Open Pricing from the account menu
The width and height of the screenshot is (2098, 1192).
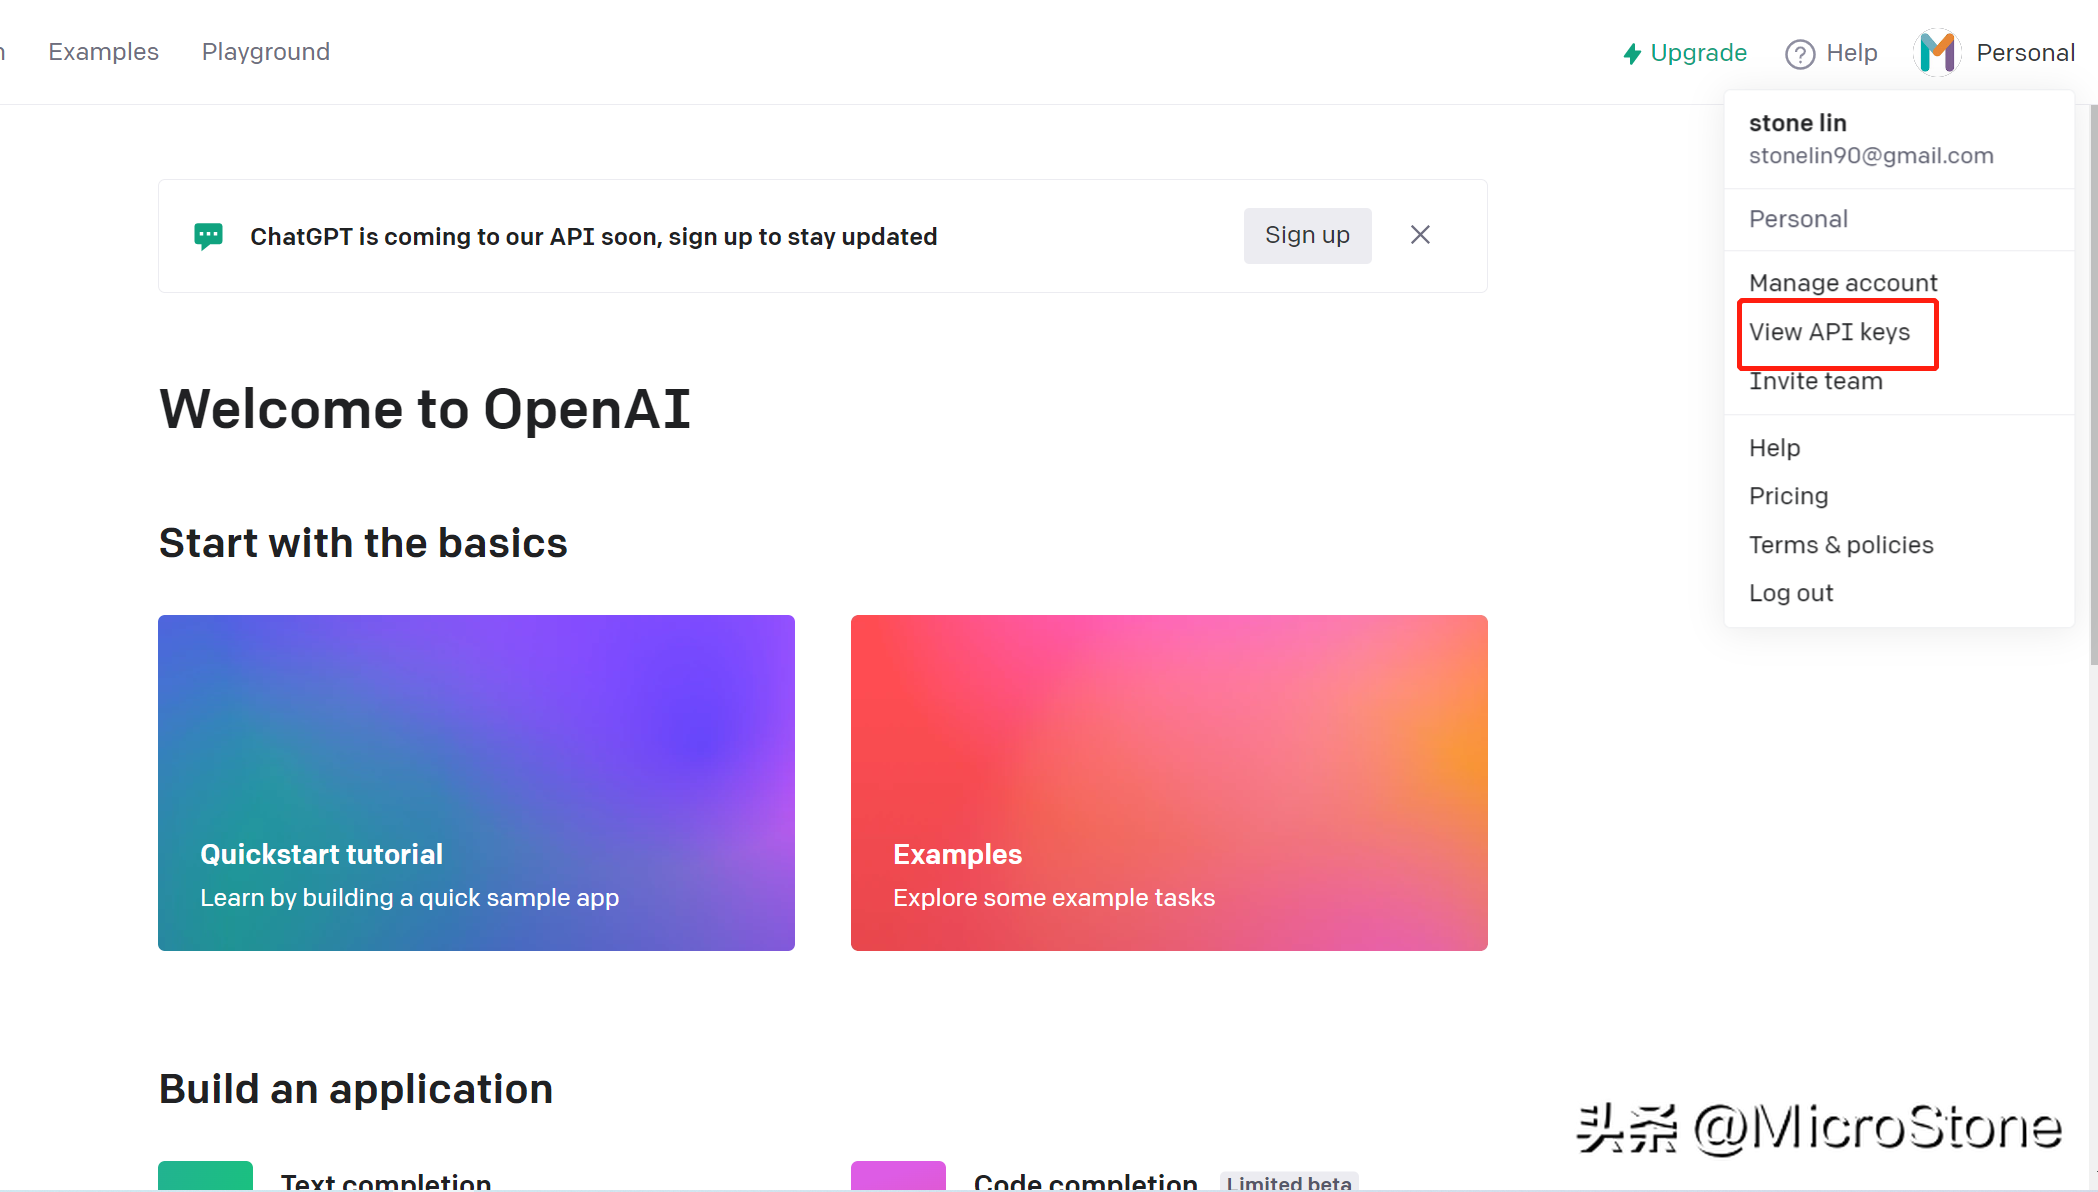1788,496
